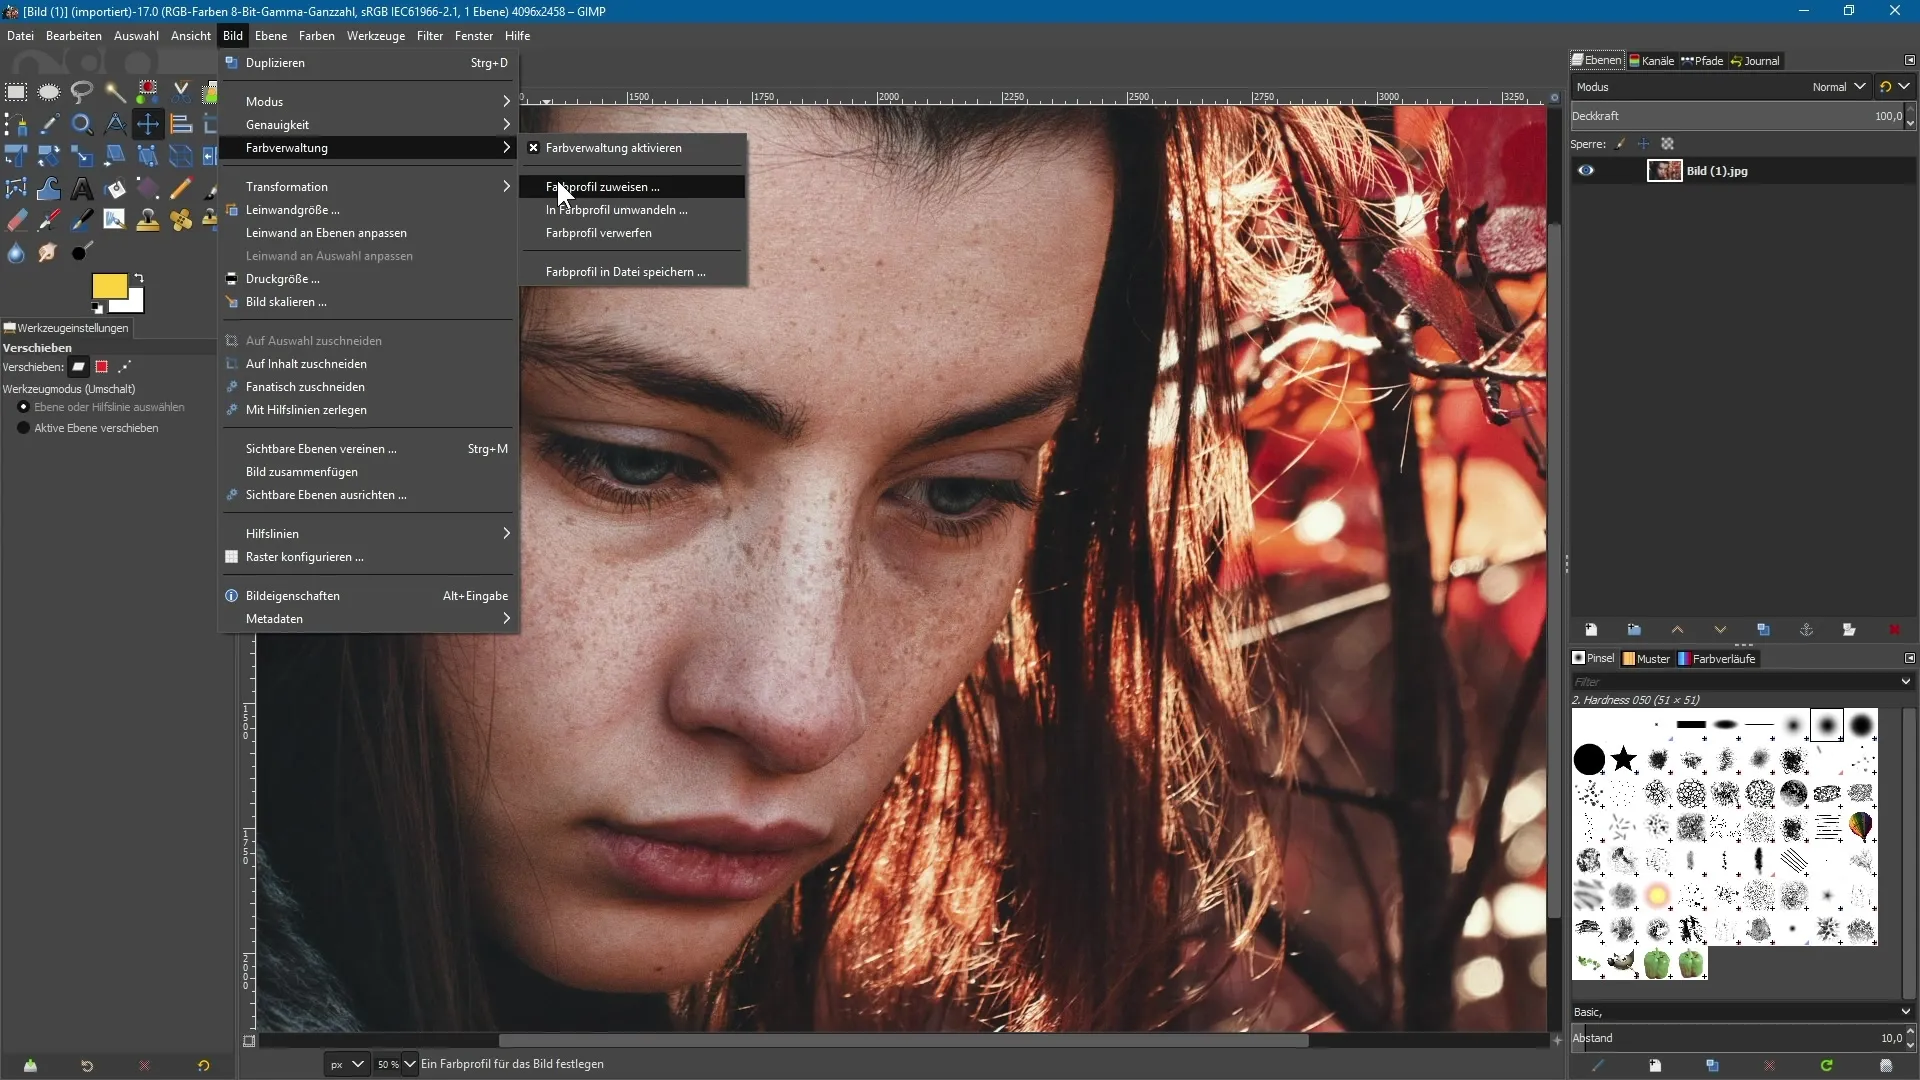Select the Ellipse Select tool
Viewport: 1920px width, 1080px height.
tap(49, 92)
